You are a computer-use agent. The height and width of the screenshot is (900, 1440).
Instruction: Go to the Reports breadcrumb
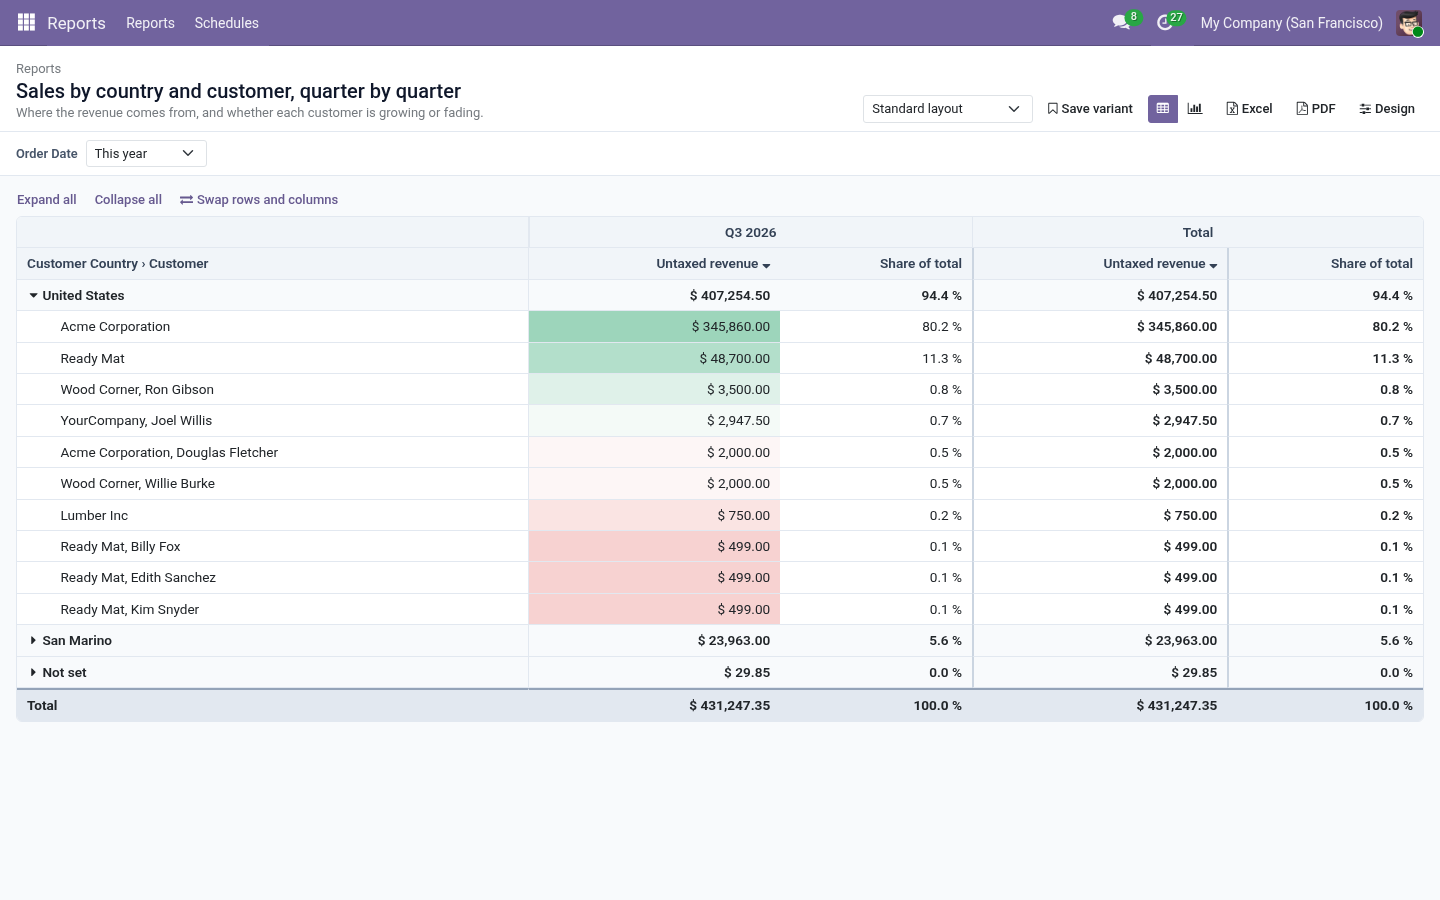(x=39, y=69)
